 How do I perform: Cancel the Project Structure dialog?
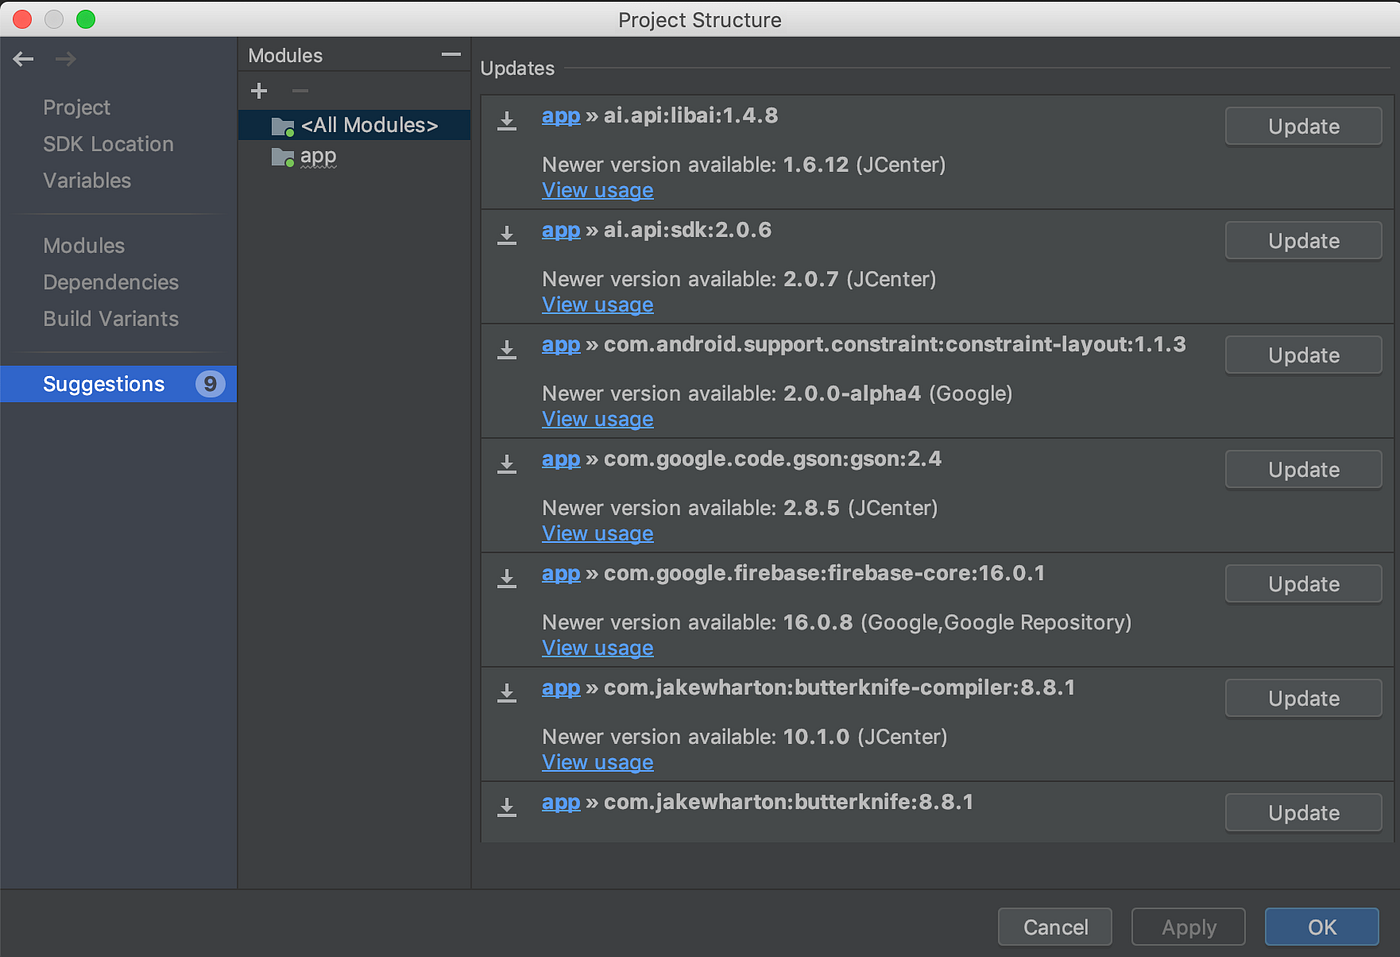click(1054, 927)
